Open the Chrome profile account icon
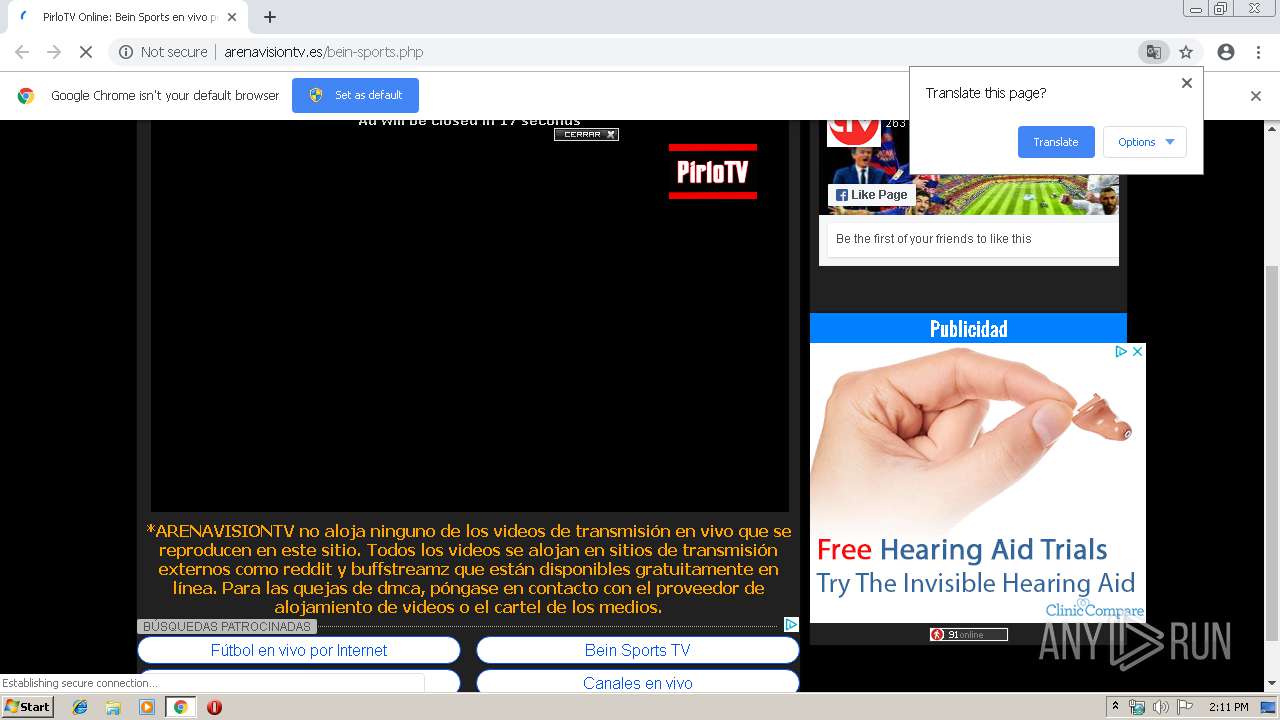The width and height of the screenshot is (1280, 720). coord(1226,52)
